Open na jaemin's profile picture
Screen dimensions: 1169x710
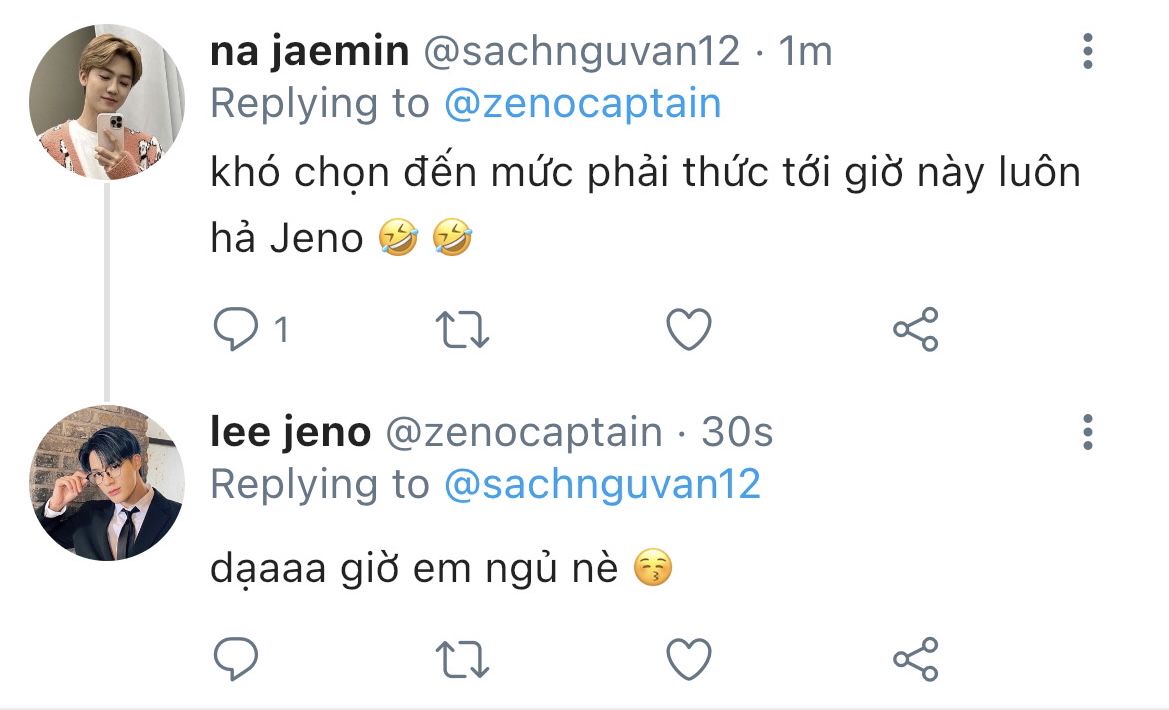[x=107, y=102]
